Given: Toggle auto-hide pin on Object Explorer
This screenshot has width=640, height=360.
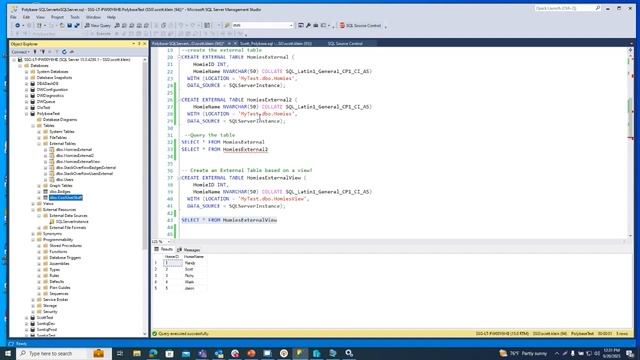Looking at the screenshot, I should point(139,44).
